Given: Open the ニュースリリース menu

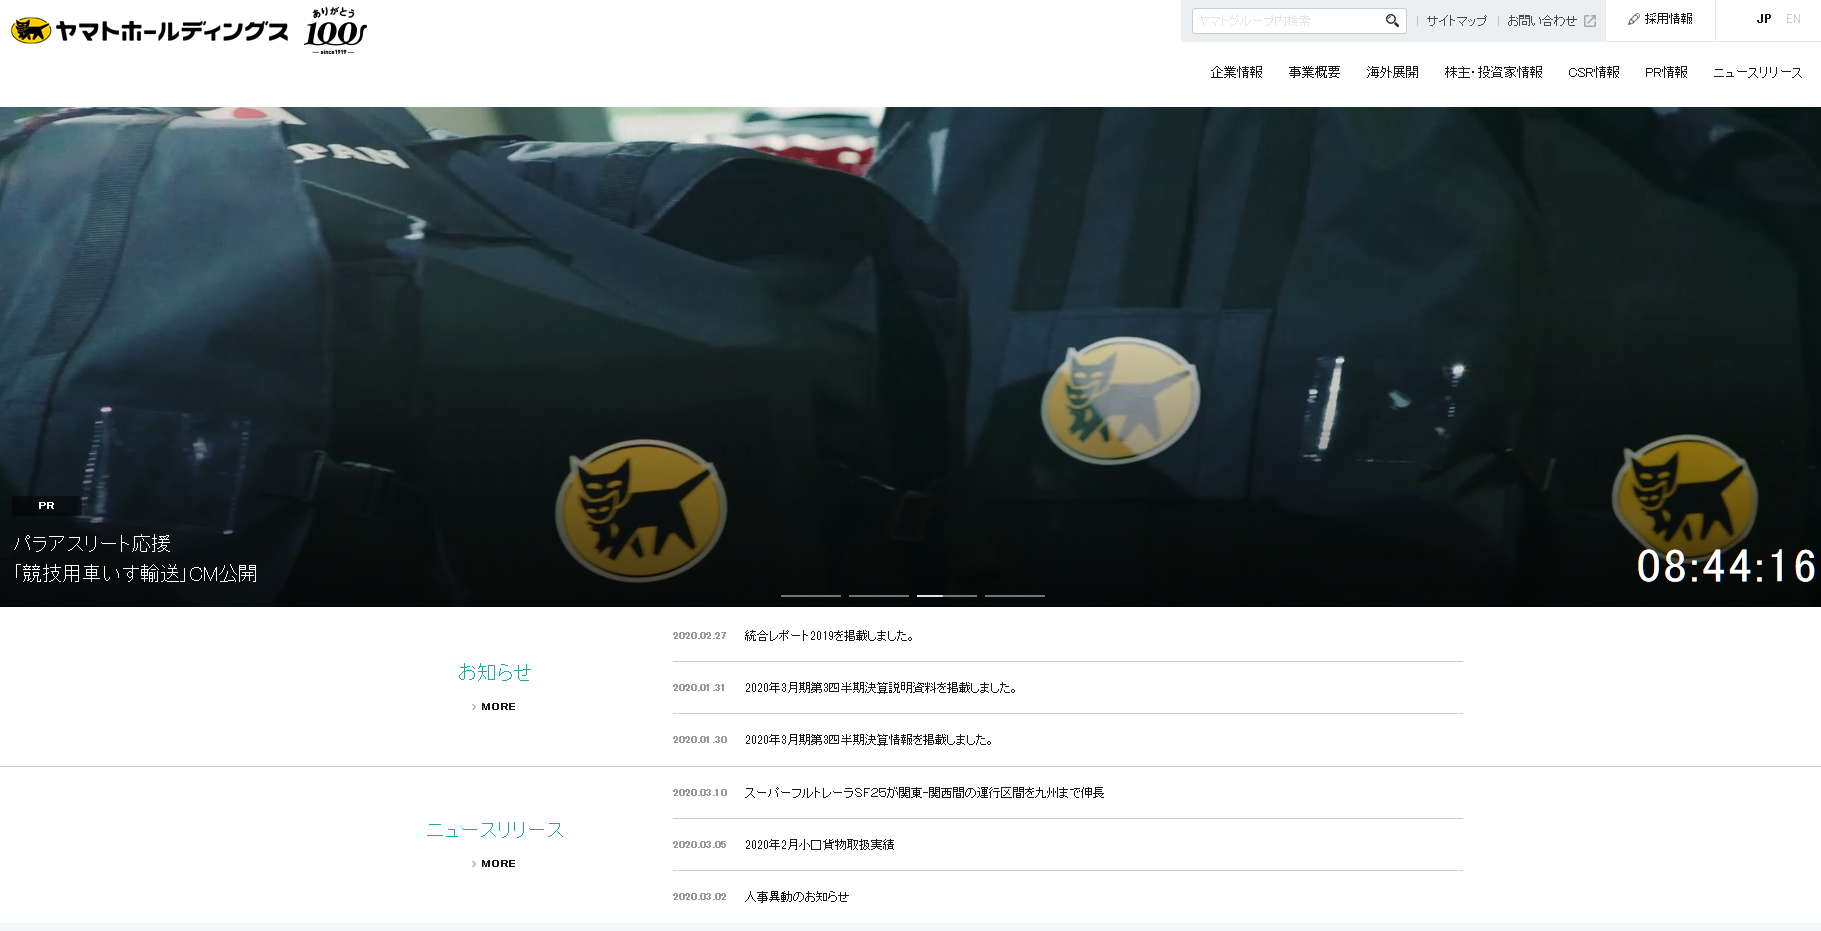Looking at the screenshot, I should [x=1757, y=71].
